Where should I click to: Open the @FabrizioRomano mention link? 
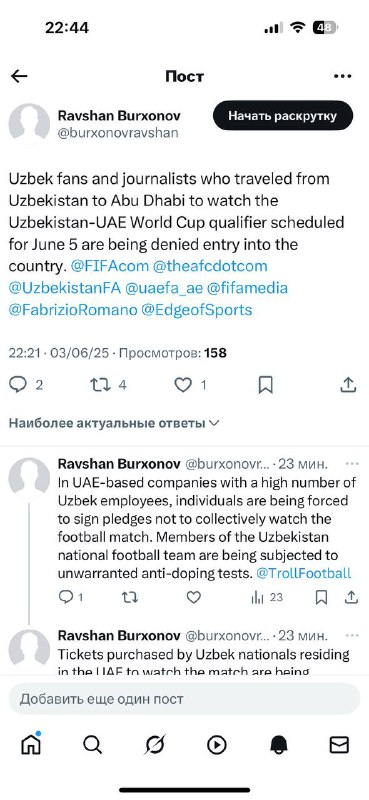coord(72,310)
